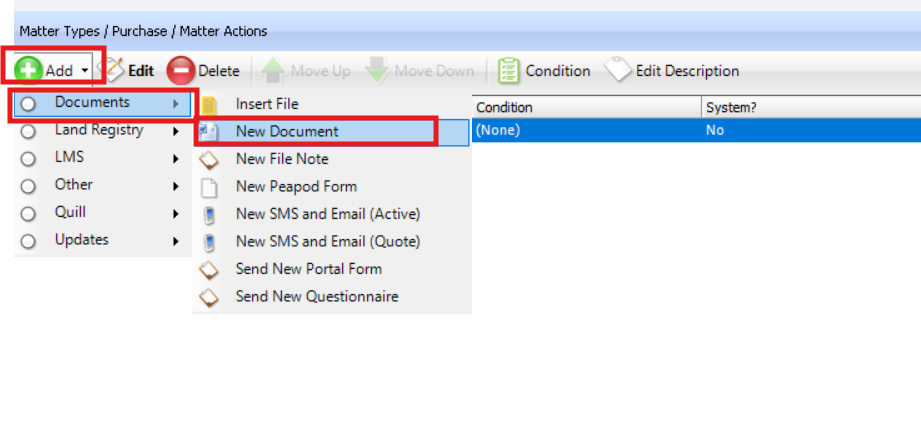Image resolution: width=921 pixels, height=445 pixels.
Task: Click the Move Up button
Action: (306, 71)
